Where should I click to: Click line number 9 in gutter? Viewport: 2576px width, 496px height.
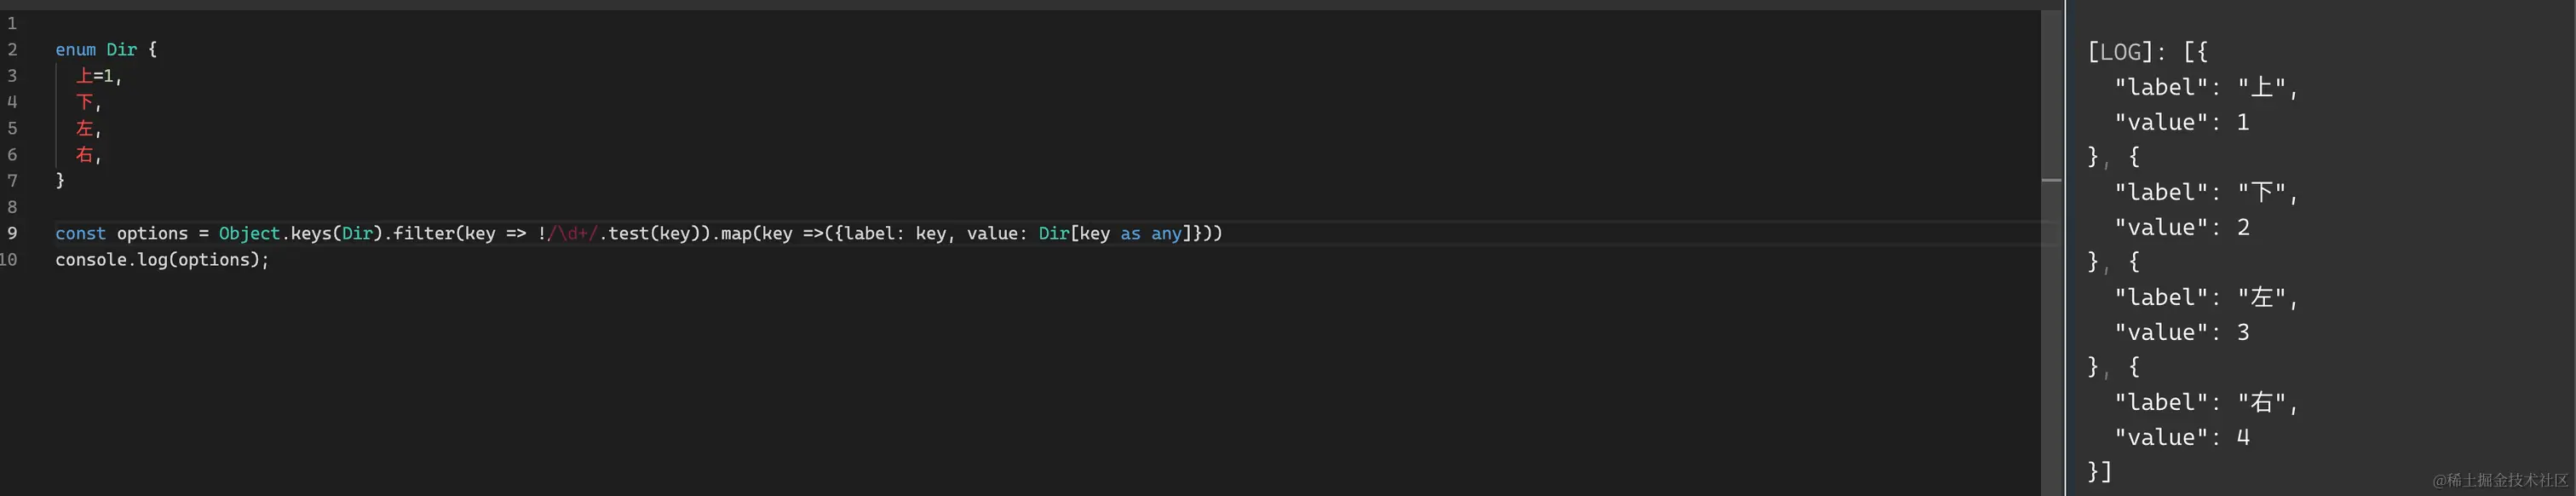pos(12,233)
